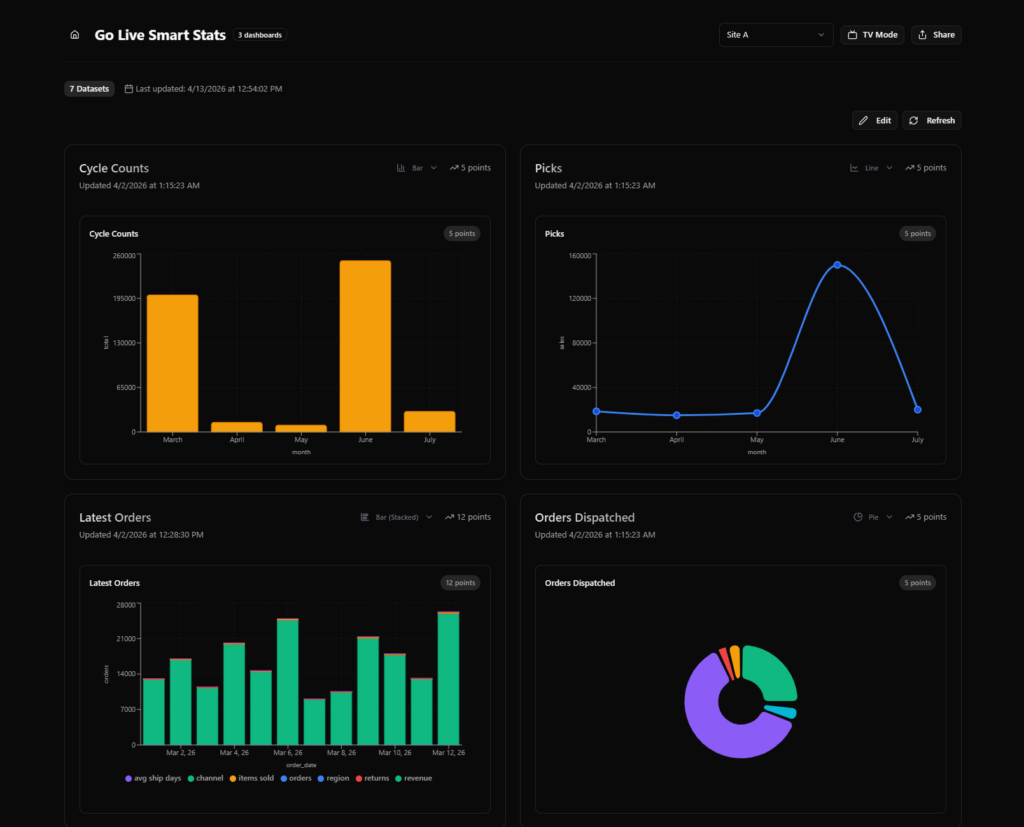
Task: Open the 3 dashboards badge
Action: pyautogui.click(x=260, y=35)
